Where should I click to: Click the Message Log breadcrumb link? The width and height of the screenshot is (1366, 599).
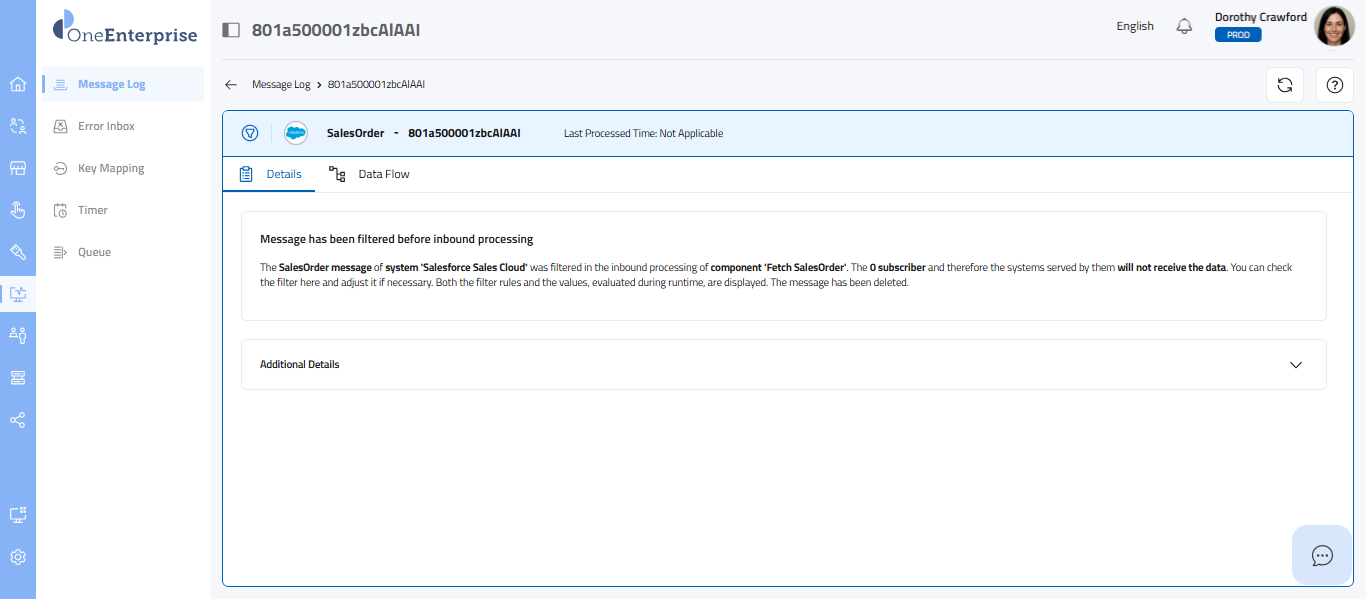click(281, 85)
